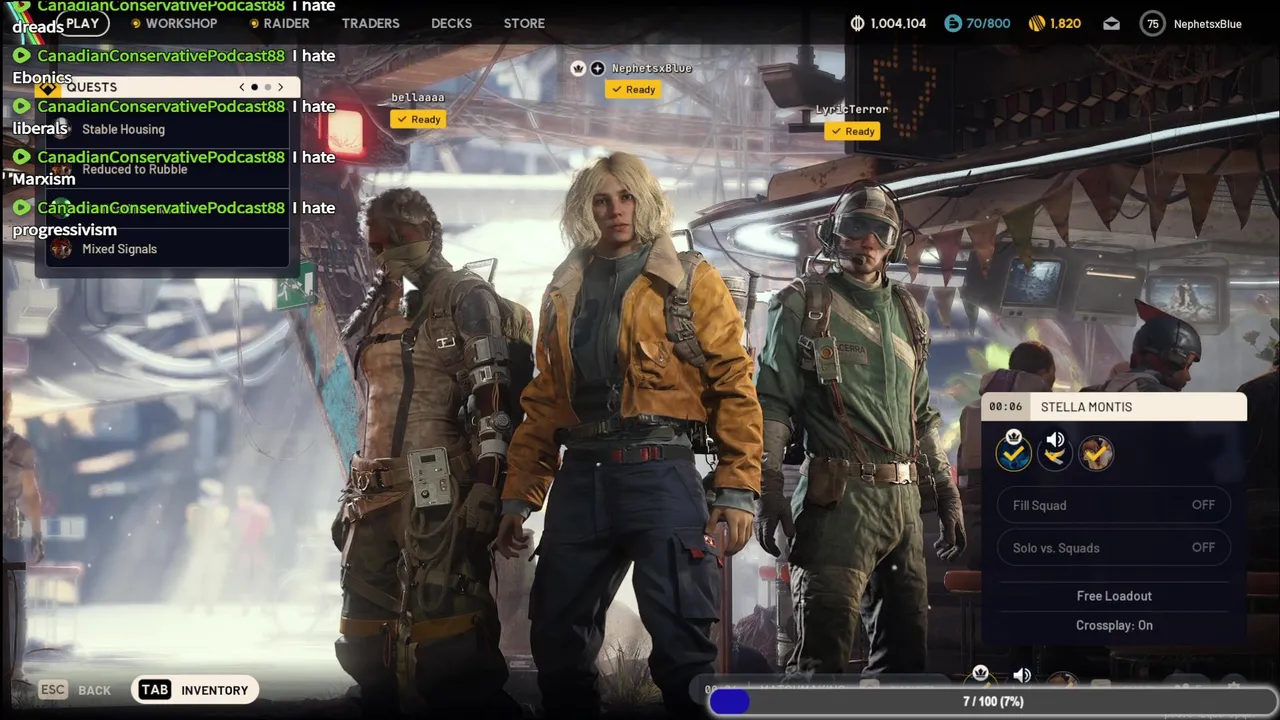This screenshot has width=1280, height=720.
Task: Open NephetsxBlue profile name in top bar
Action: point(1207,24)
